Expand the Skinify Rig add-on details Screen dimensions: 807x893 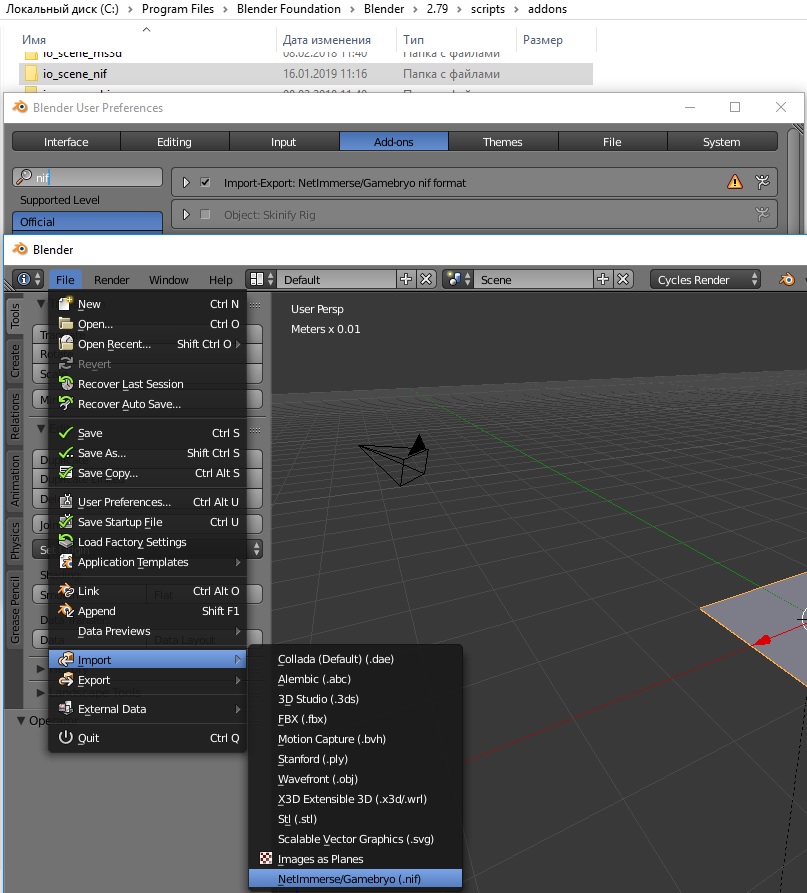186,214
